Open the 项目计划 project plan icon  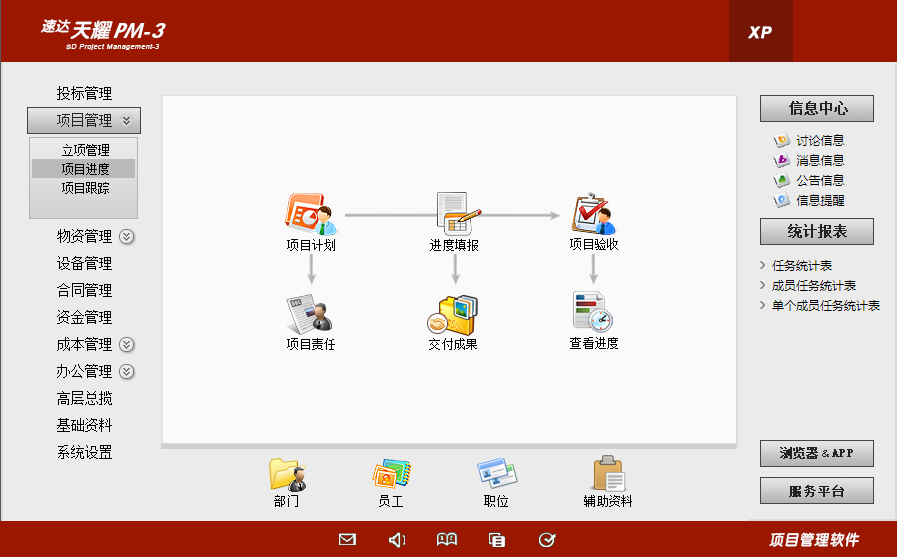(310, 213)
